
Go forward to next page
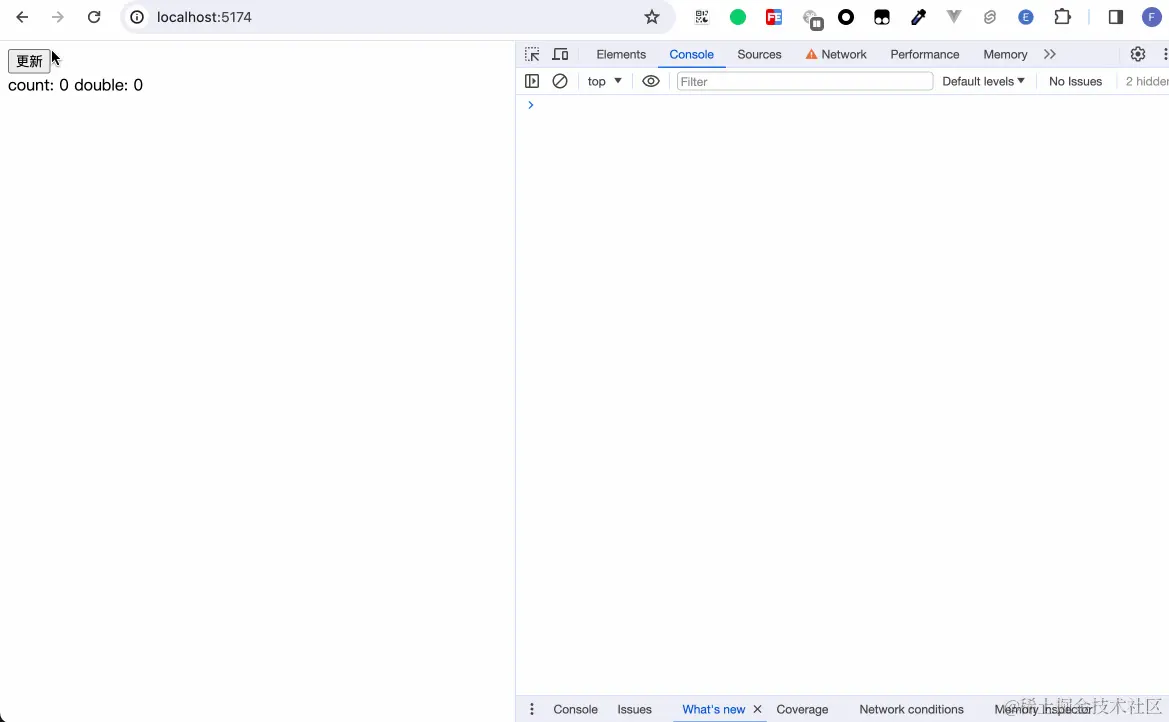click(57, 17)
